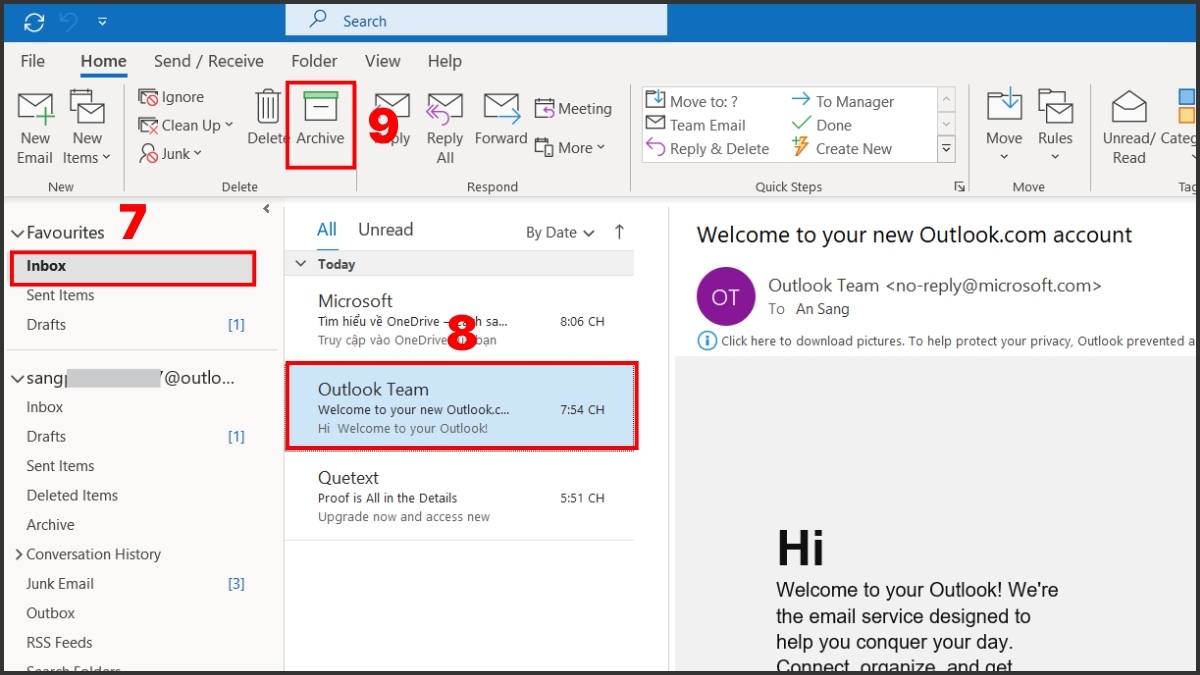1200x675 pixels.
Task: Collapse the folder pane
Action: tap(266, 209)
